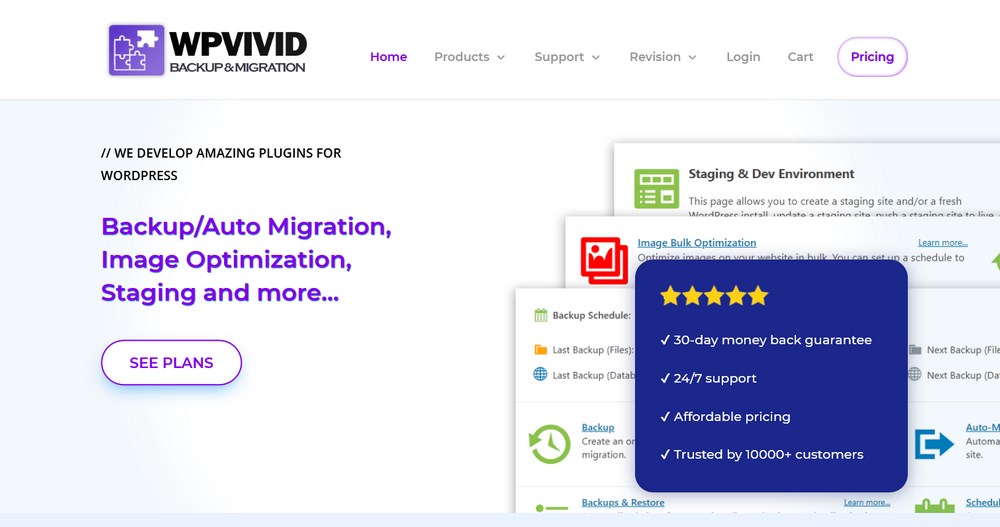The width and height of the screenshot is (1000, 527).
Task: Select the Backup Schedule label
Action: tap(591, 315)
